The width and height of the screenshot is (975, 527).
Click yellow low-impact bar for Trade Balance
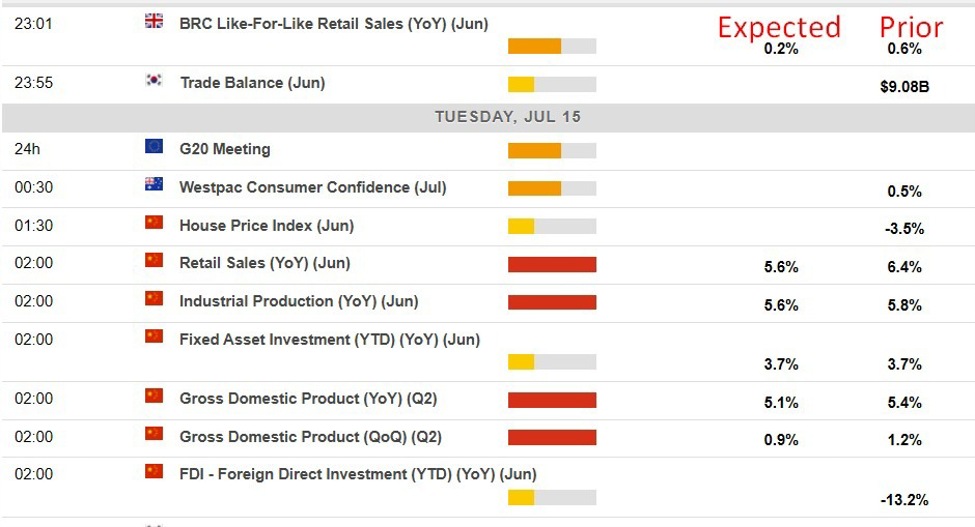[521, 85]
